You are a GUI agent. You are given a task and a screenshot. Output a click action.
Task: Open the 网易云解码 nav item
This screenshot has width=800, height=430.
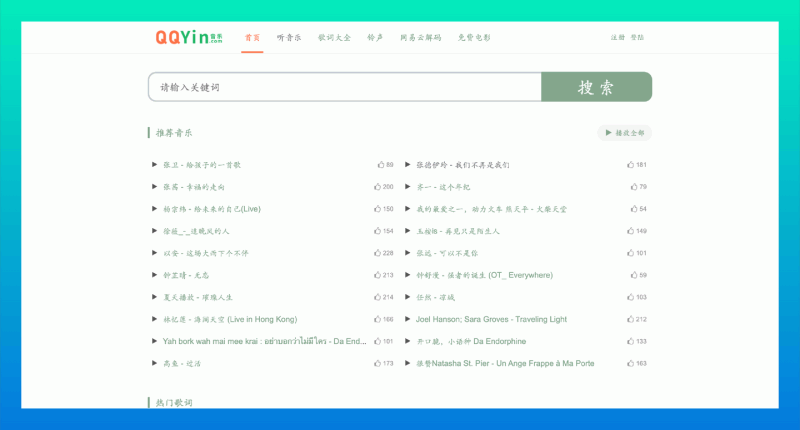coord(420,37)
